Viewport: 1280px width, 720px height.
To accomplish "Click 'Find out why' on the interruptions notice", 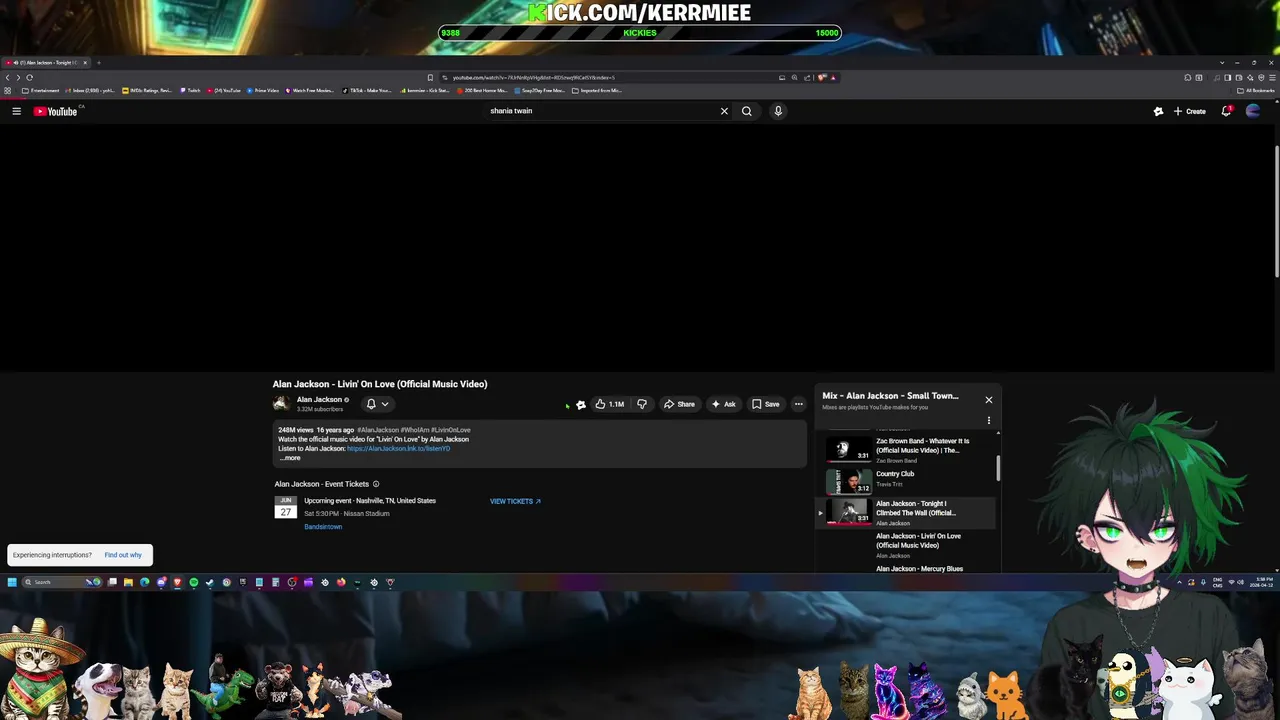I will click(123, 555).
